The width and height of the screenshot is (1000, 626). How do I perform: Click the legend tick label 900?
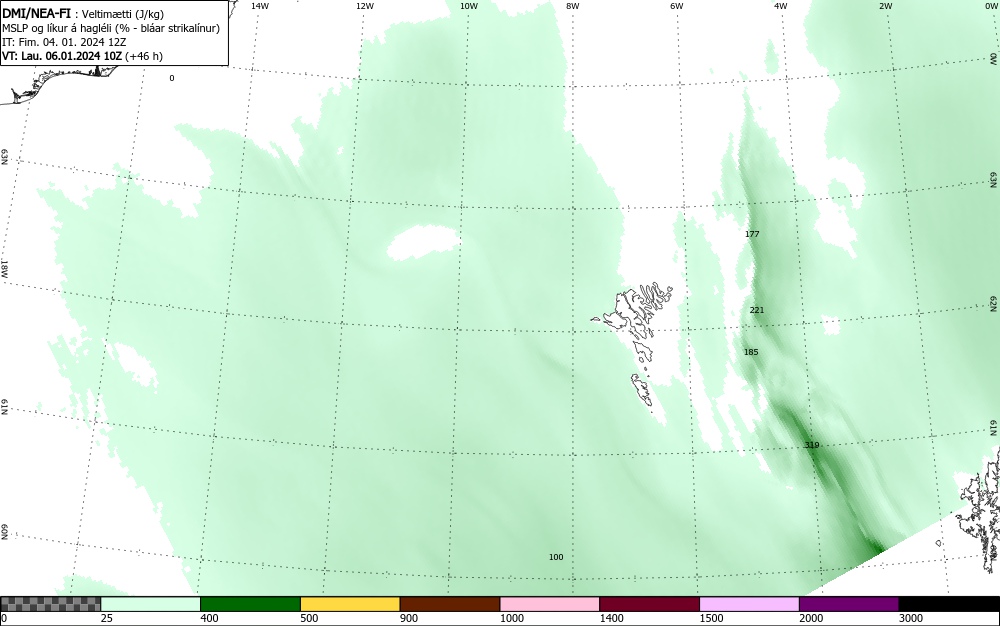point(409,618)
